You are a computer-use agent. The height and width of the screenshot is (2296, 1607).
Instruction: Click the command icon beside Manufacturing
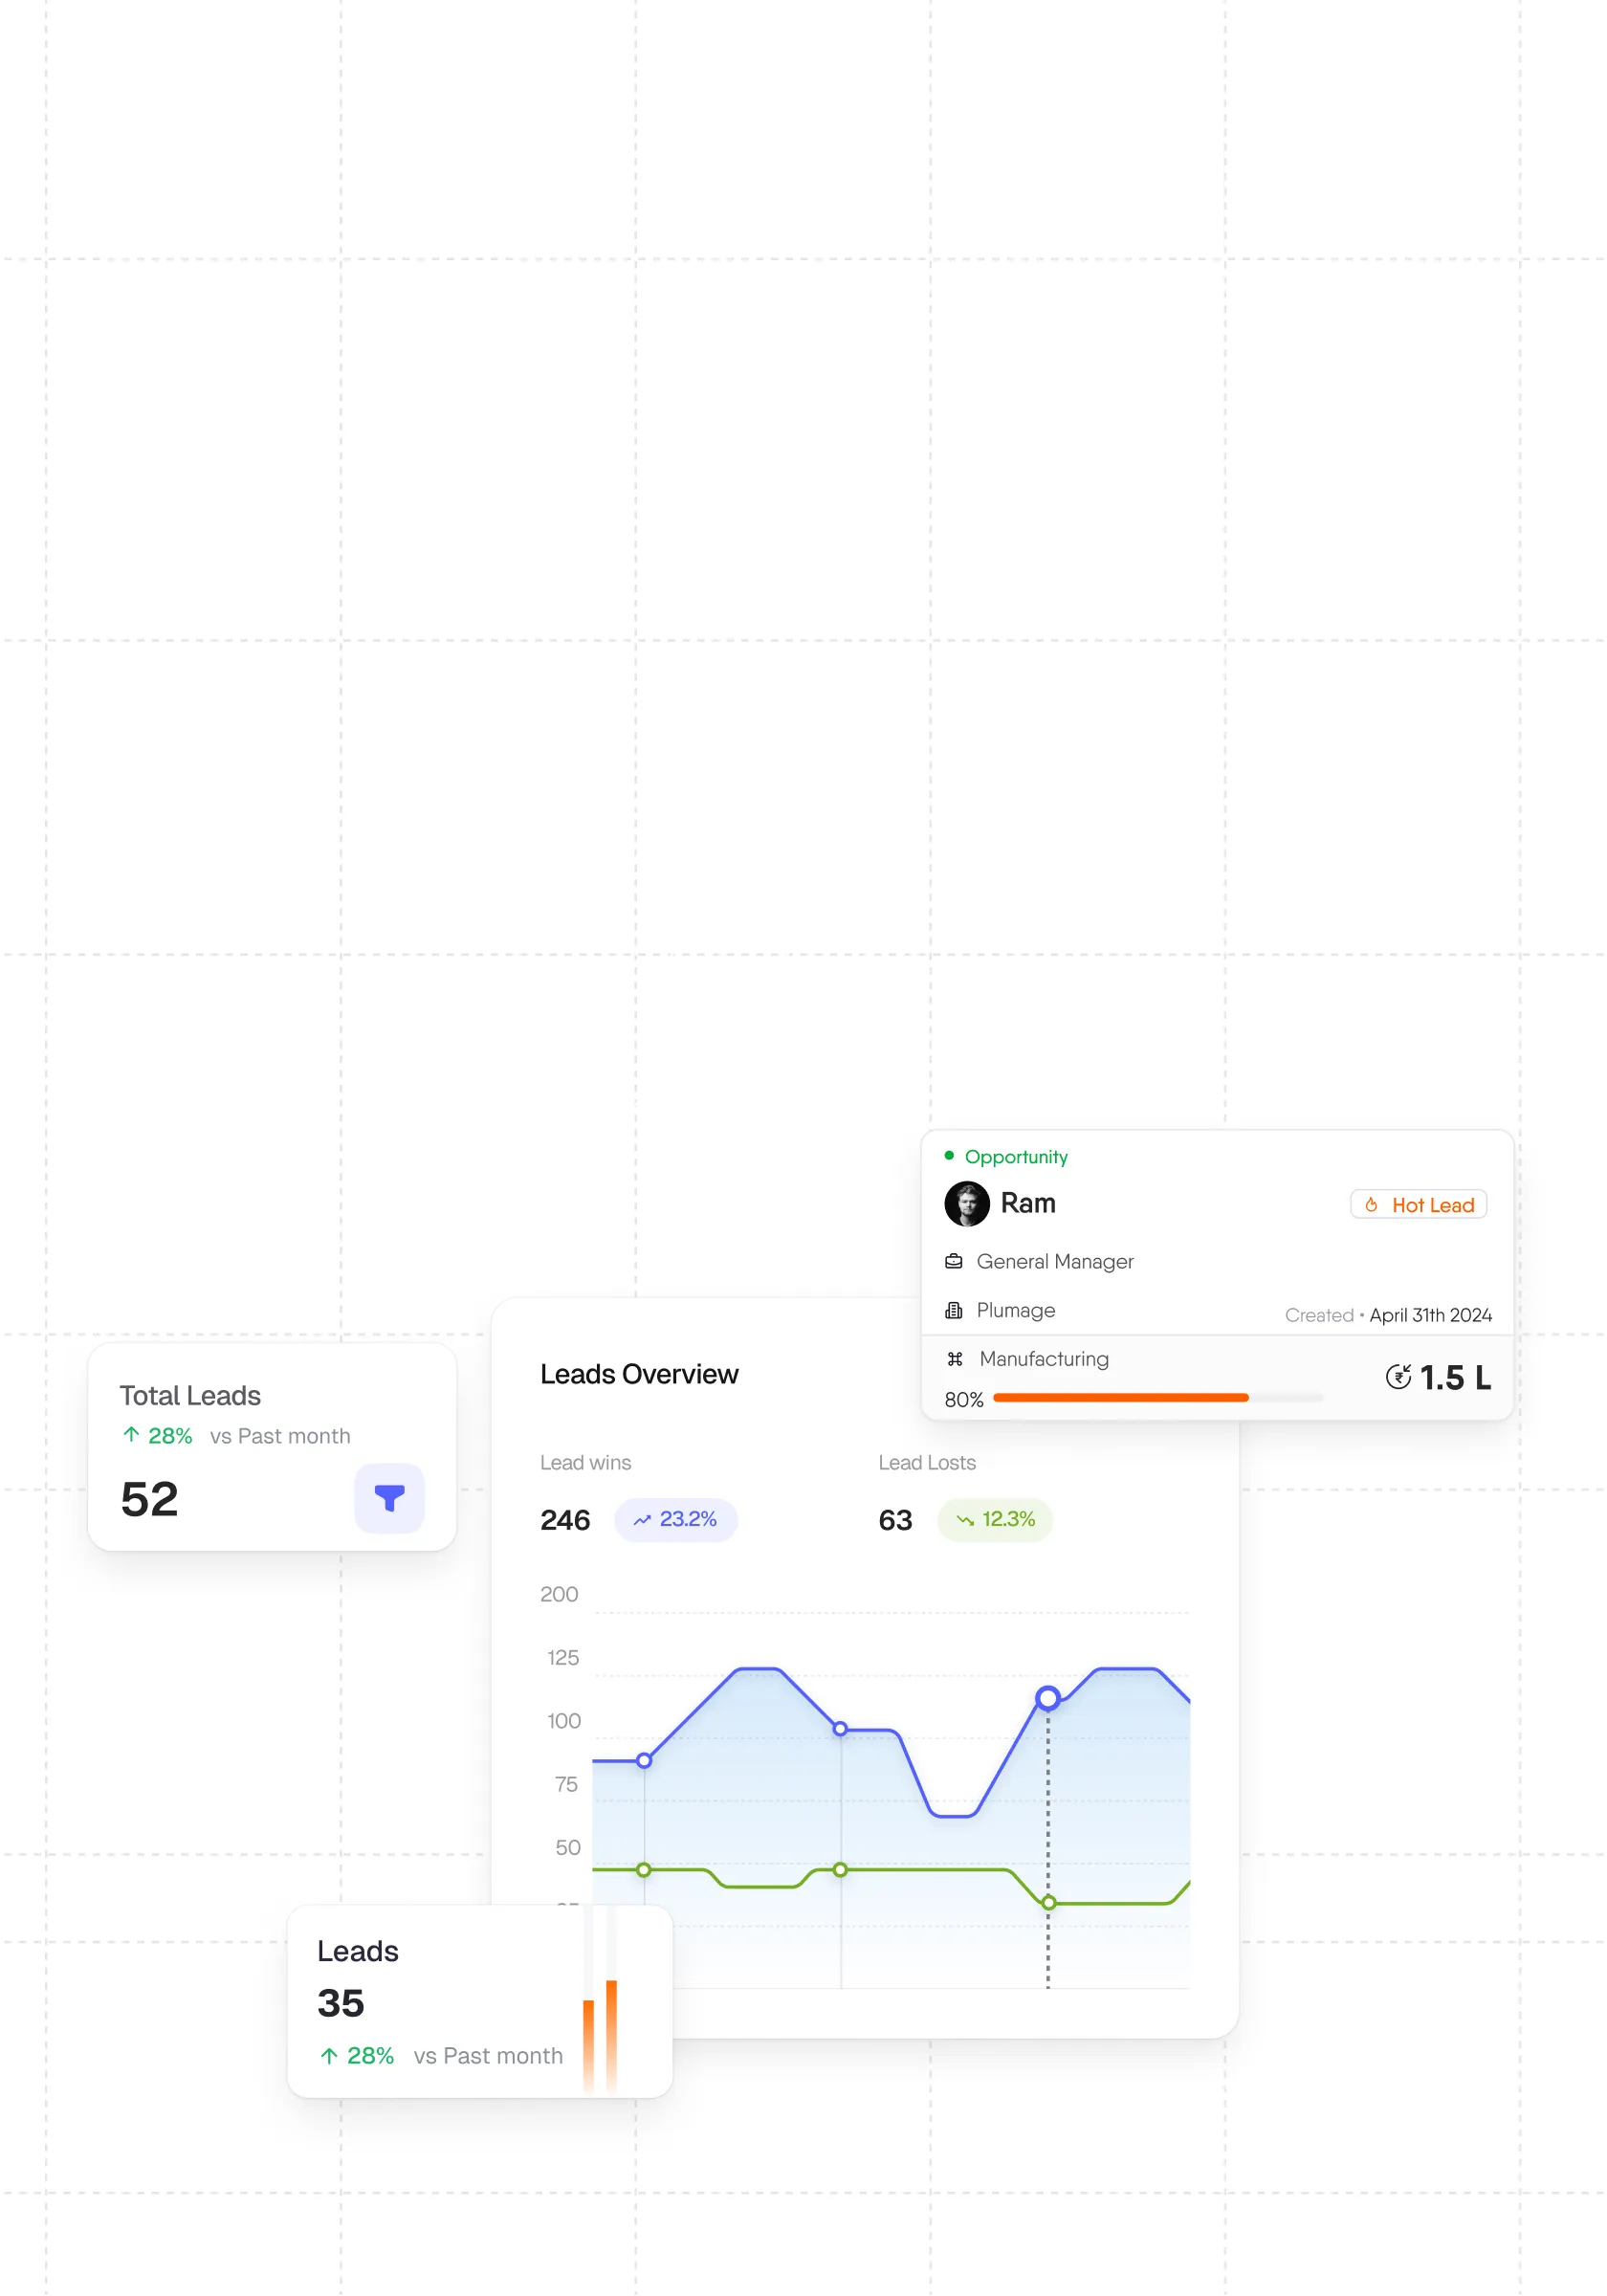954,1358
